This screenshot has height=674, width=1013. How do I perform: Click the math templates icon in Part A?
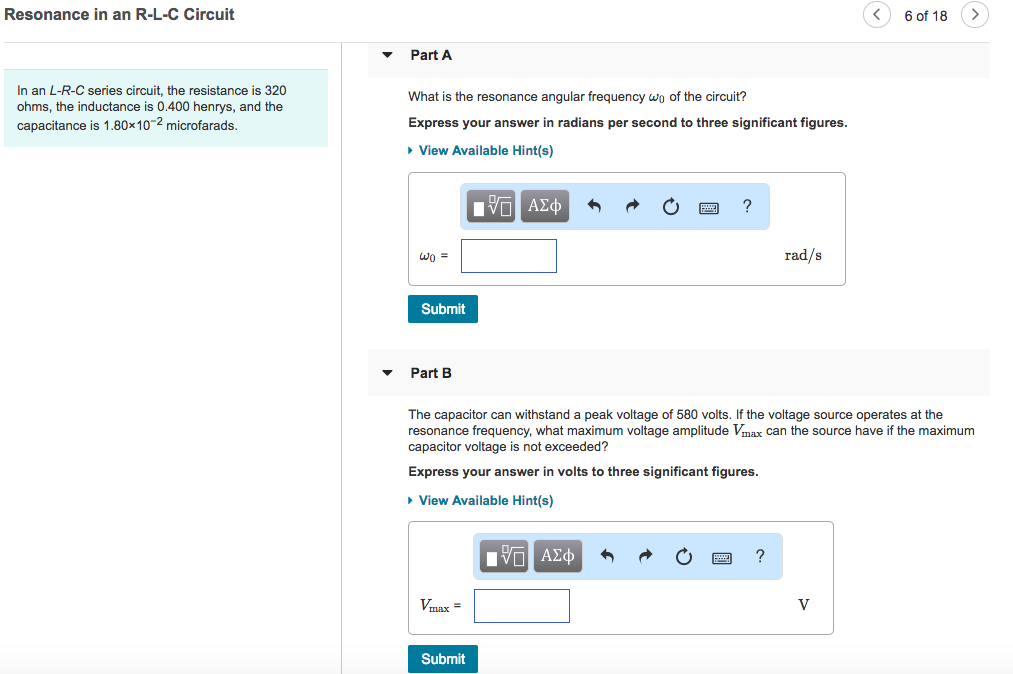pos(492,207)
